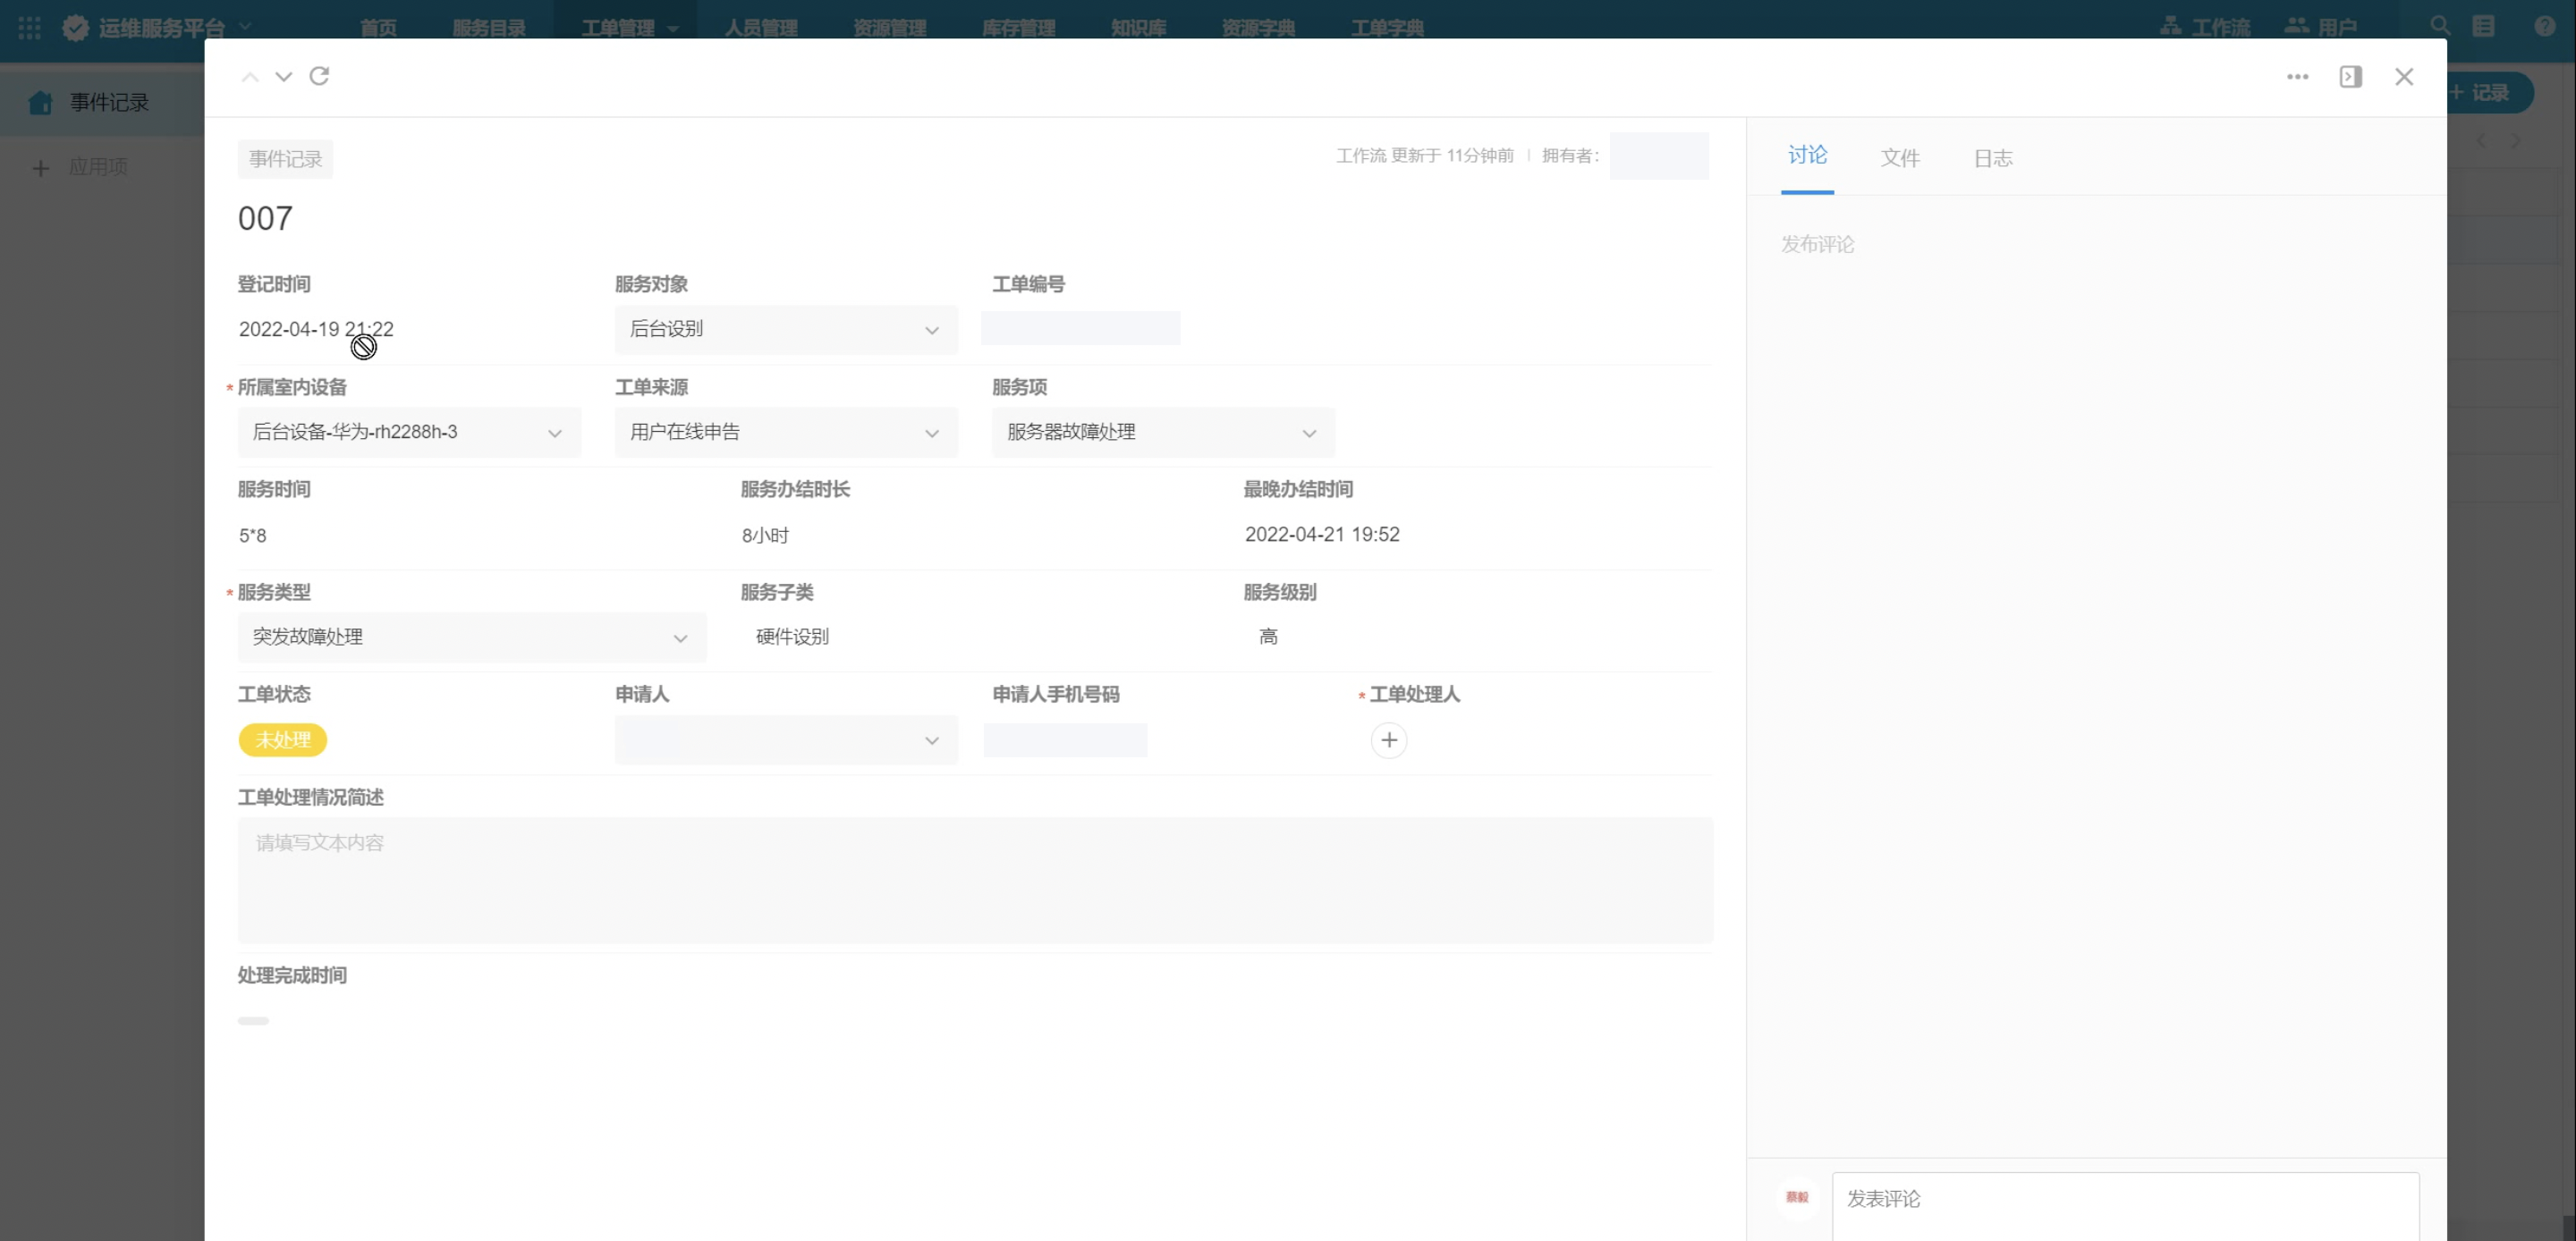Open 知识库 in the top navigation
This screenshot has width=2576, height=1241.
pyautogui.click(x=1138, y=28)
